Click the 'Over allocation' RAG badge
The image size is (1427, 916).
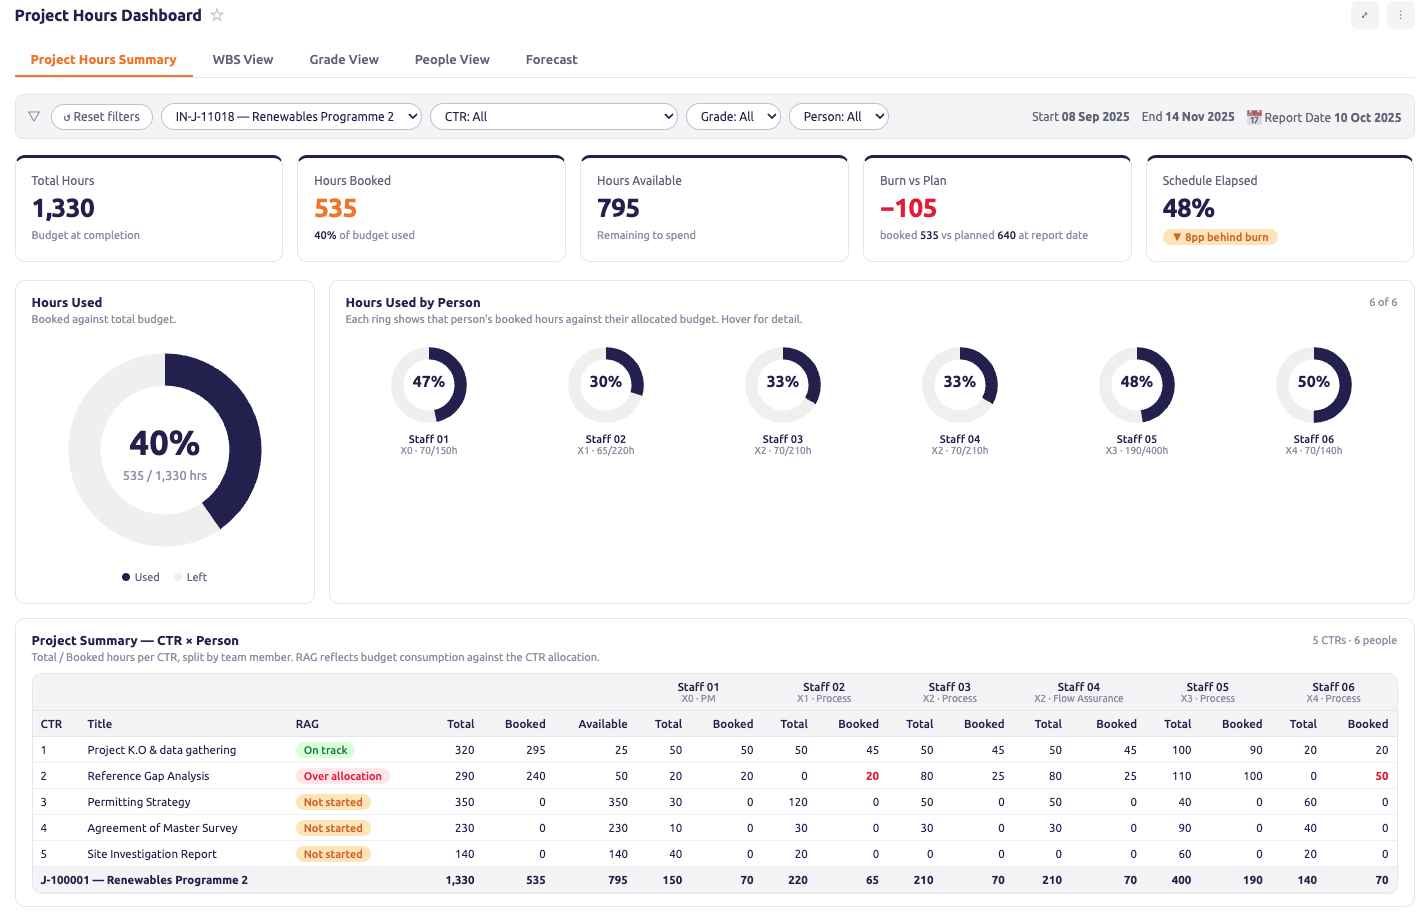(x=343, y=776)
